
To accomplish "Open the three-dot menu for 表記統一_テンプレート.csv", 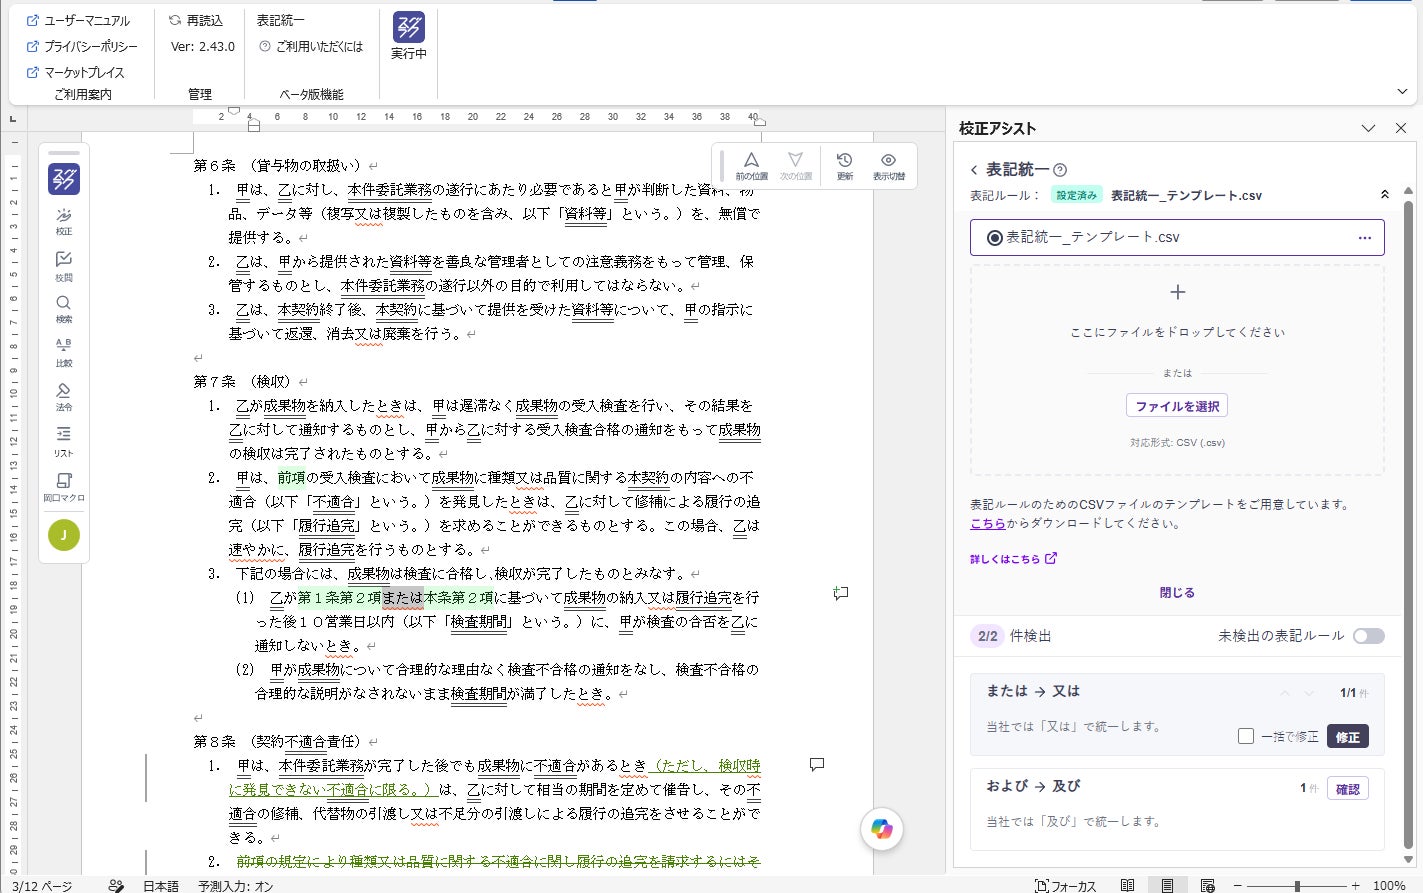I will pyautogui.click(x=1364, y=238).
